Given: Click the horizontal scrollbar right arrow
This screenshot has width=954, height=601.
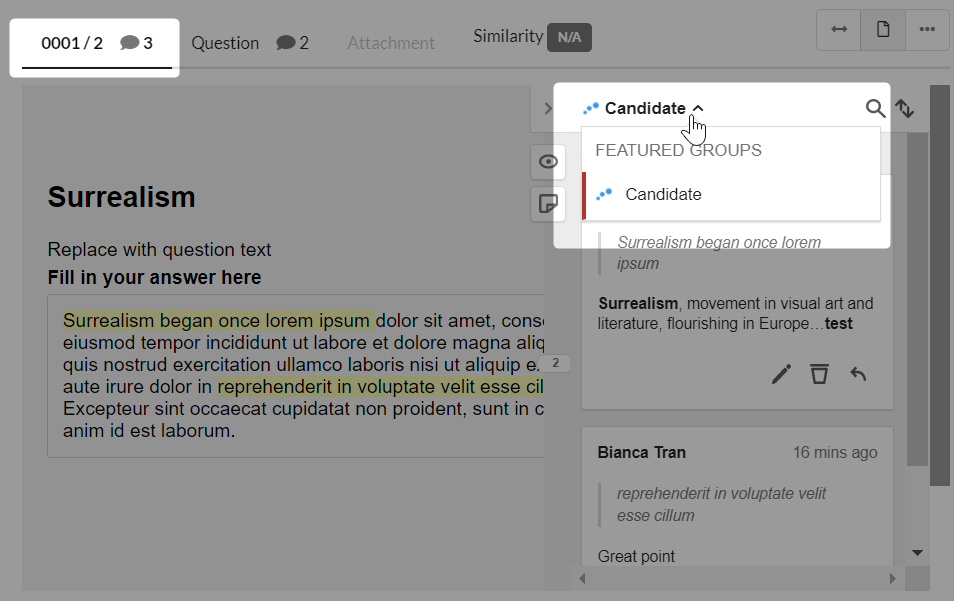Looking at the screenshot, I should (x=893, y=578).
